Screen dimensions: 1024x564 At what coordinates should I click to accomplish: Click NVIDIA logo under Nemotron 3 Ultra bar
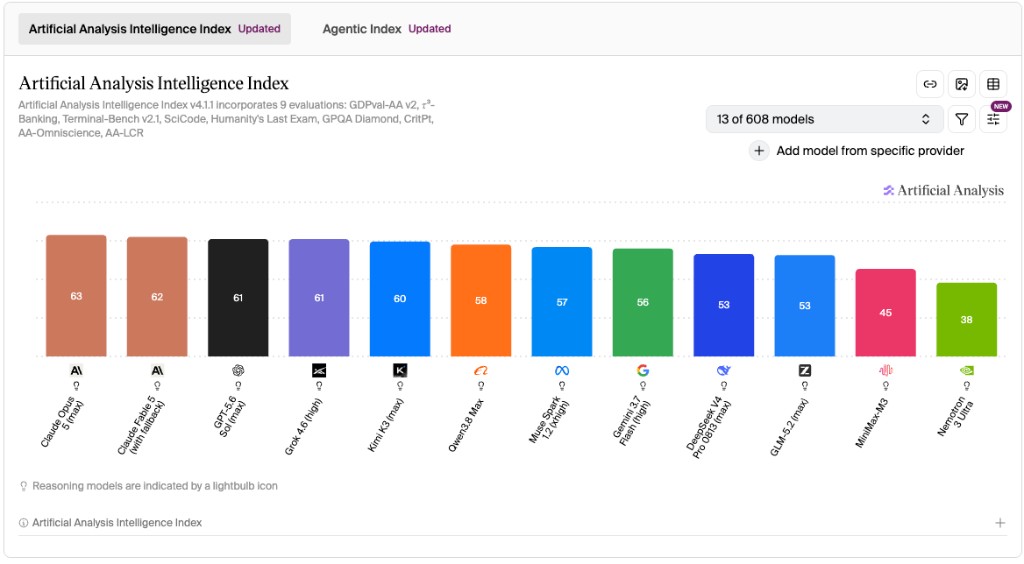[x=967, y=371]
